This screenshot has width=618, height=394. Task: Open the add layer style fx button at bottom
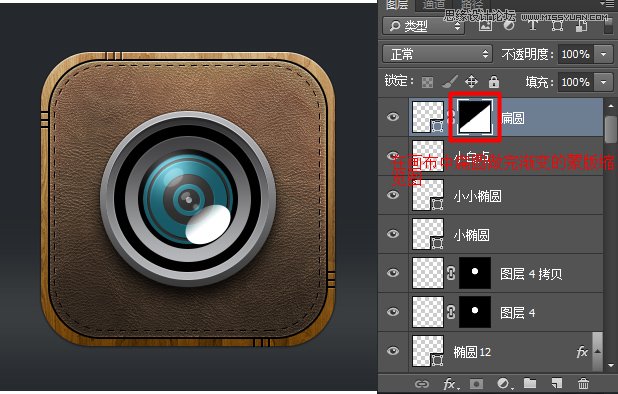pos(451,384)
